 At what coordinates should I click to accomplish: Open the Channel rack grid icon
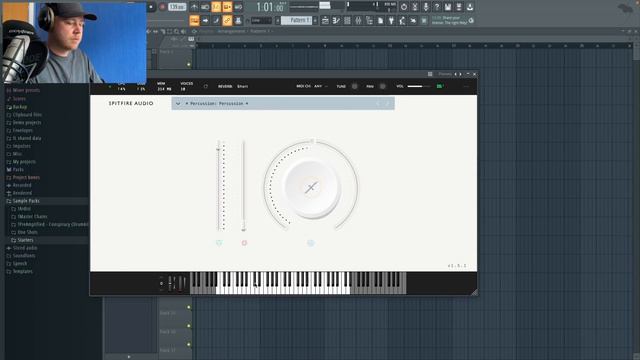(x=347, y=20)
